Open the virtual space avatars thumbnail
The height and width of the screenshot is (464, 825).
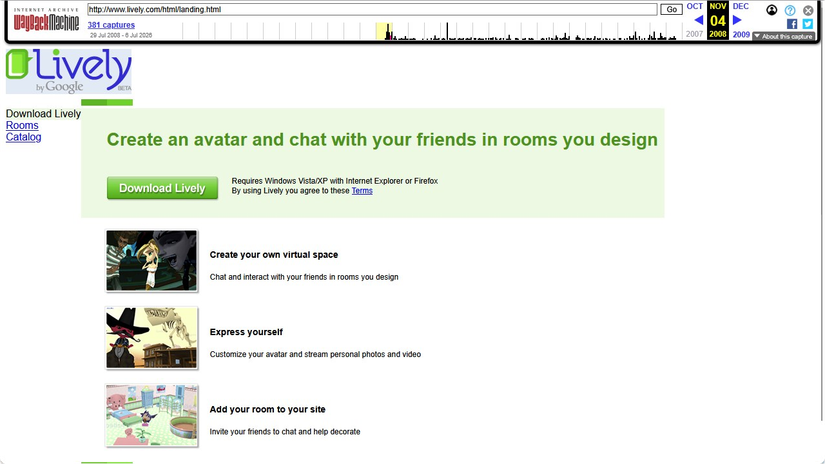[x=152, y=260]
